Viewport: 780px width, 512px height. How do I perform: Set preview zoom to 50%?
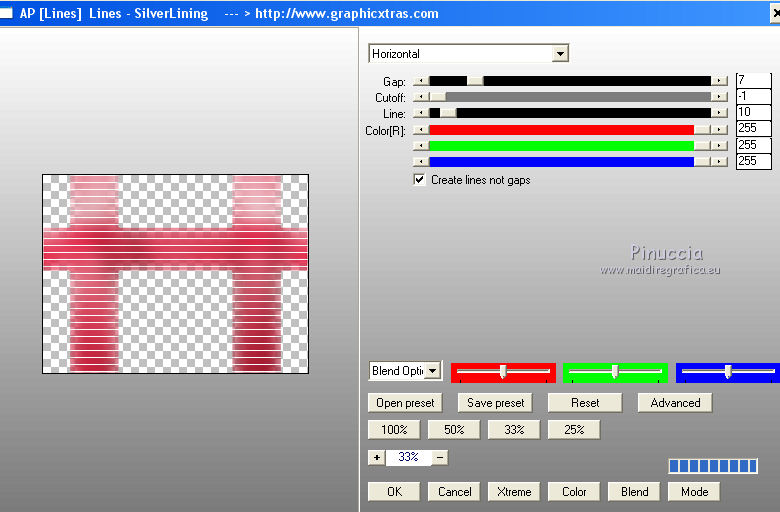pos(454,430)
